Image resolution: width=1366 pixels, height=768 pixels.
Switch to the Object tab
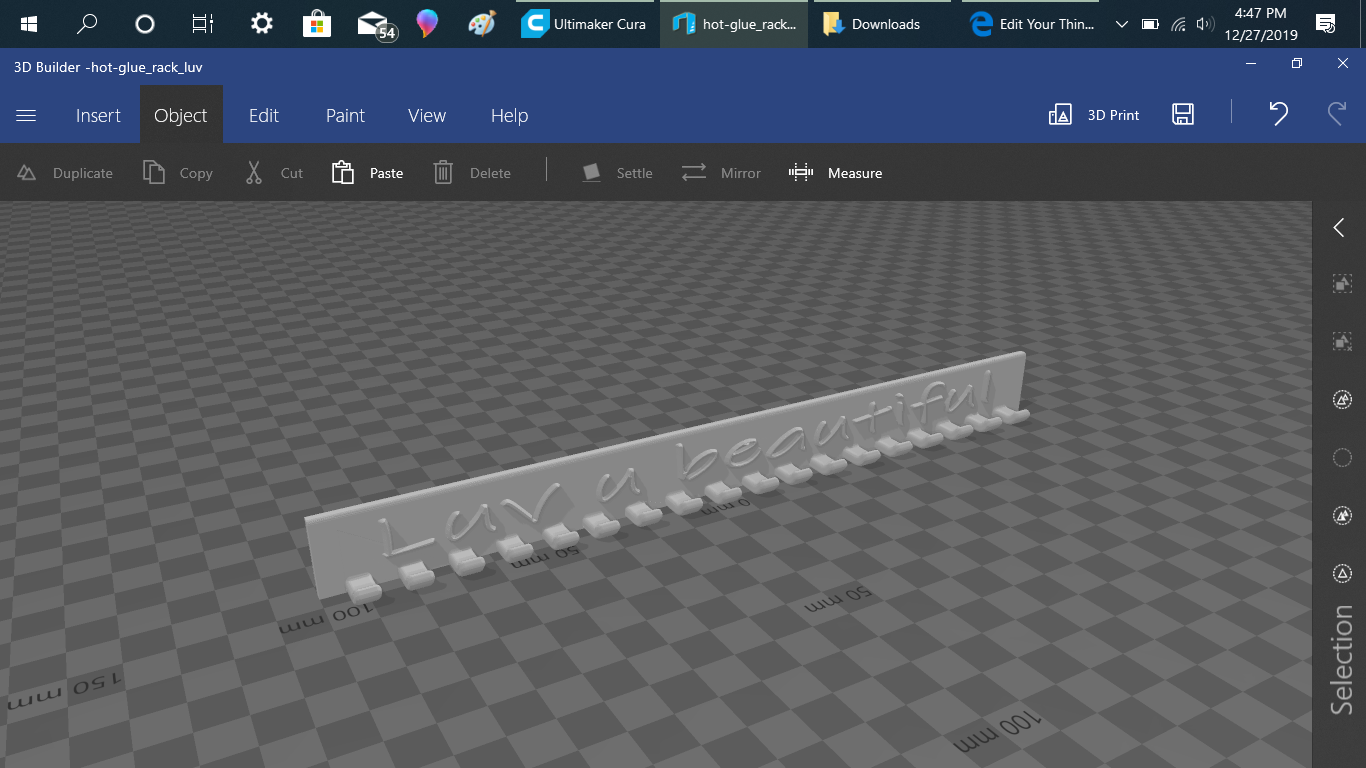tap(181, 115)
